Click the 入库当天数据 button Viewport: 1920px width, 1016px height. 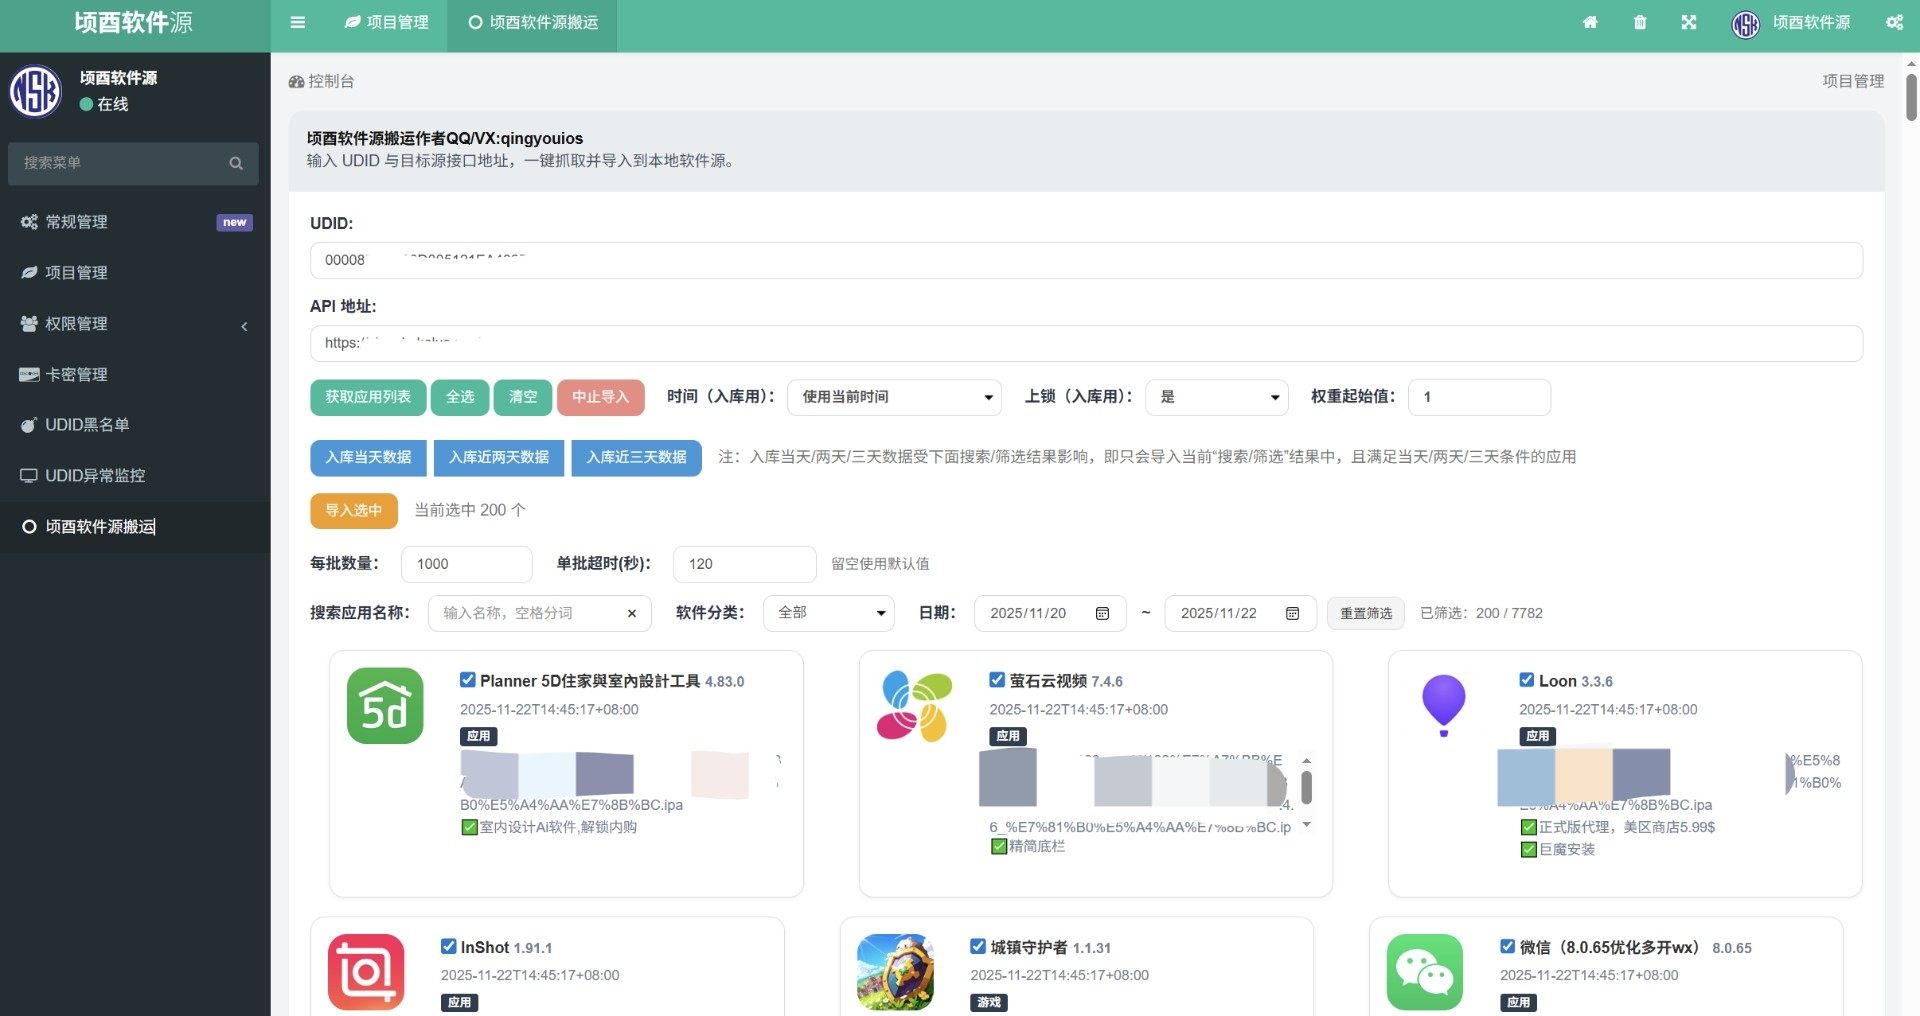(368, 458)
